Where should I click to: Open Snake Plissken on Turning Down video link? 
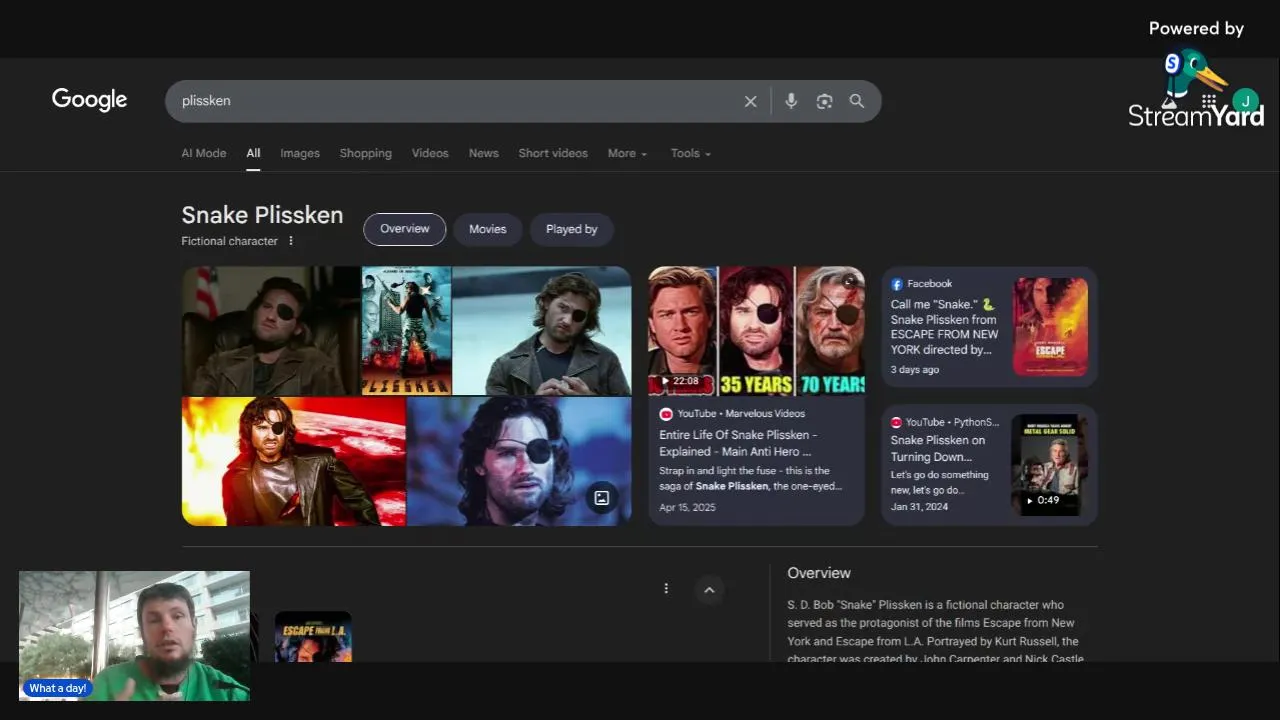(938, 448)
